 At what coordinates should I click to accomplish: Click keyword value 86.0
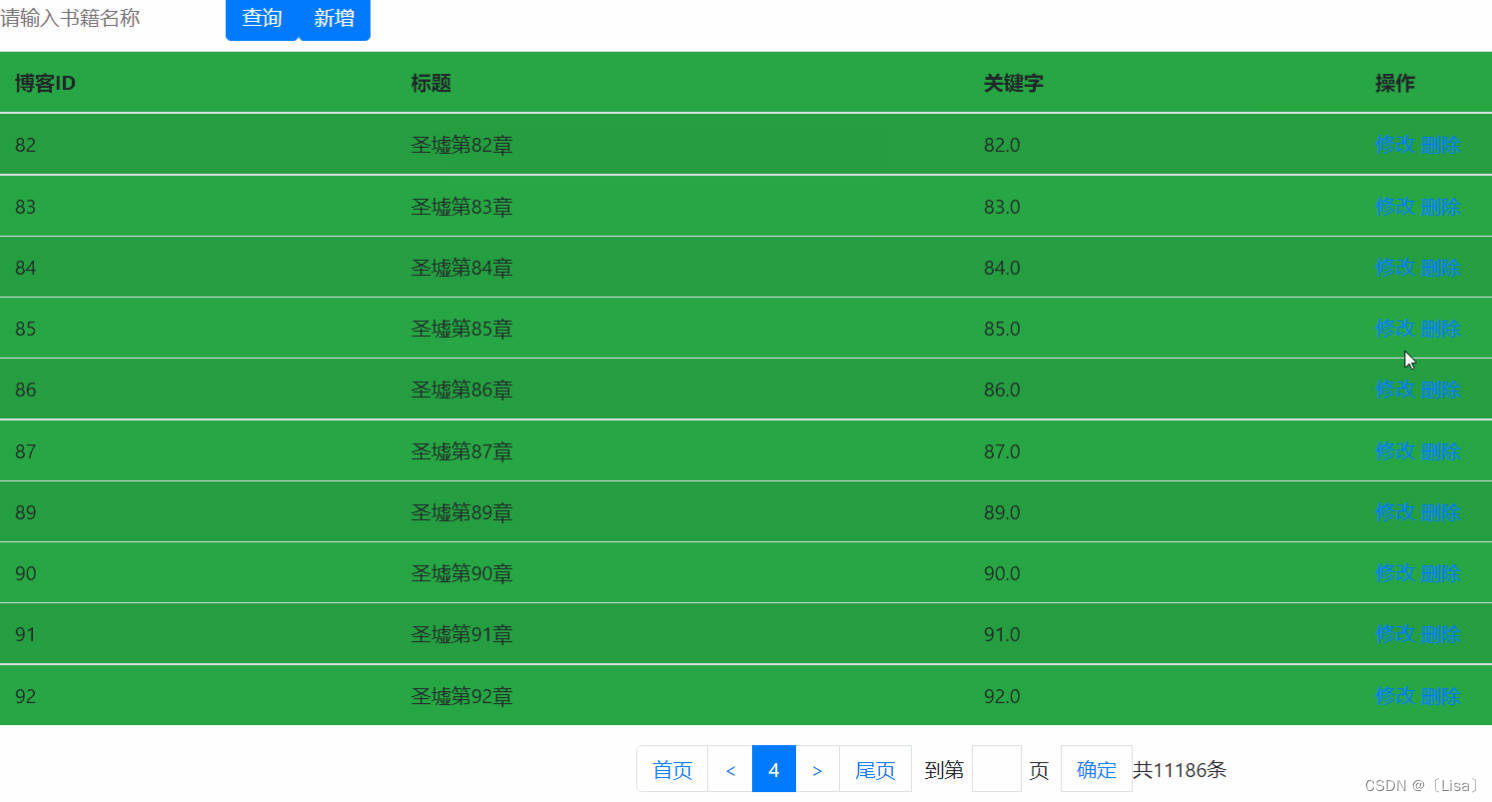(1002, 390)
